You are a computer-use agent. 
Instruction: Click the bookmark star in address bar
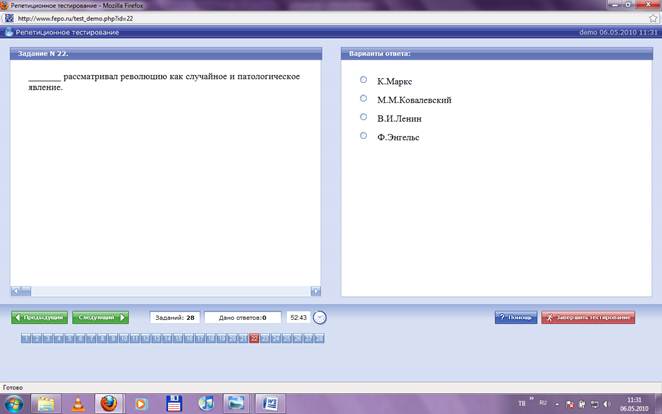pyautogui.click(x=653, y=19)
